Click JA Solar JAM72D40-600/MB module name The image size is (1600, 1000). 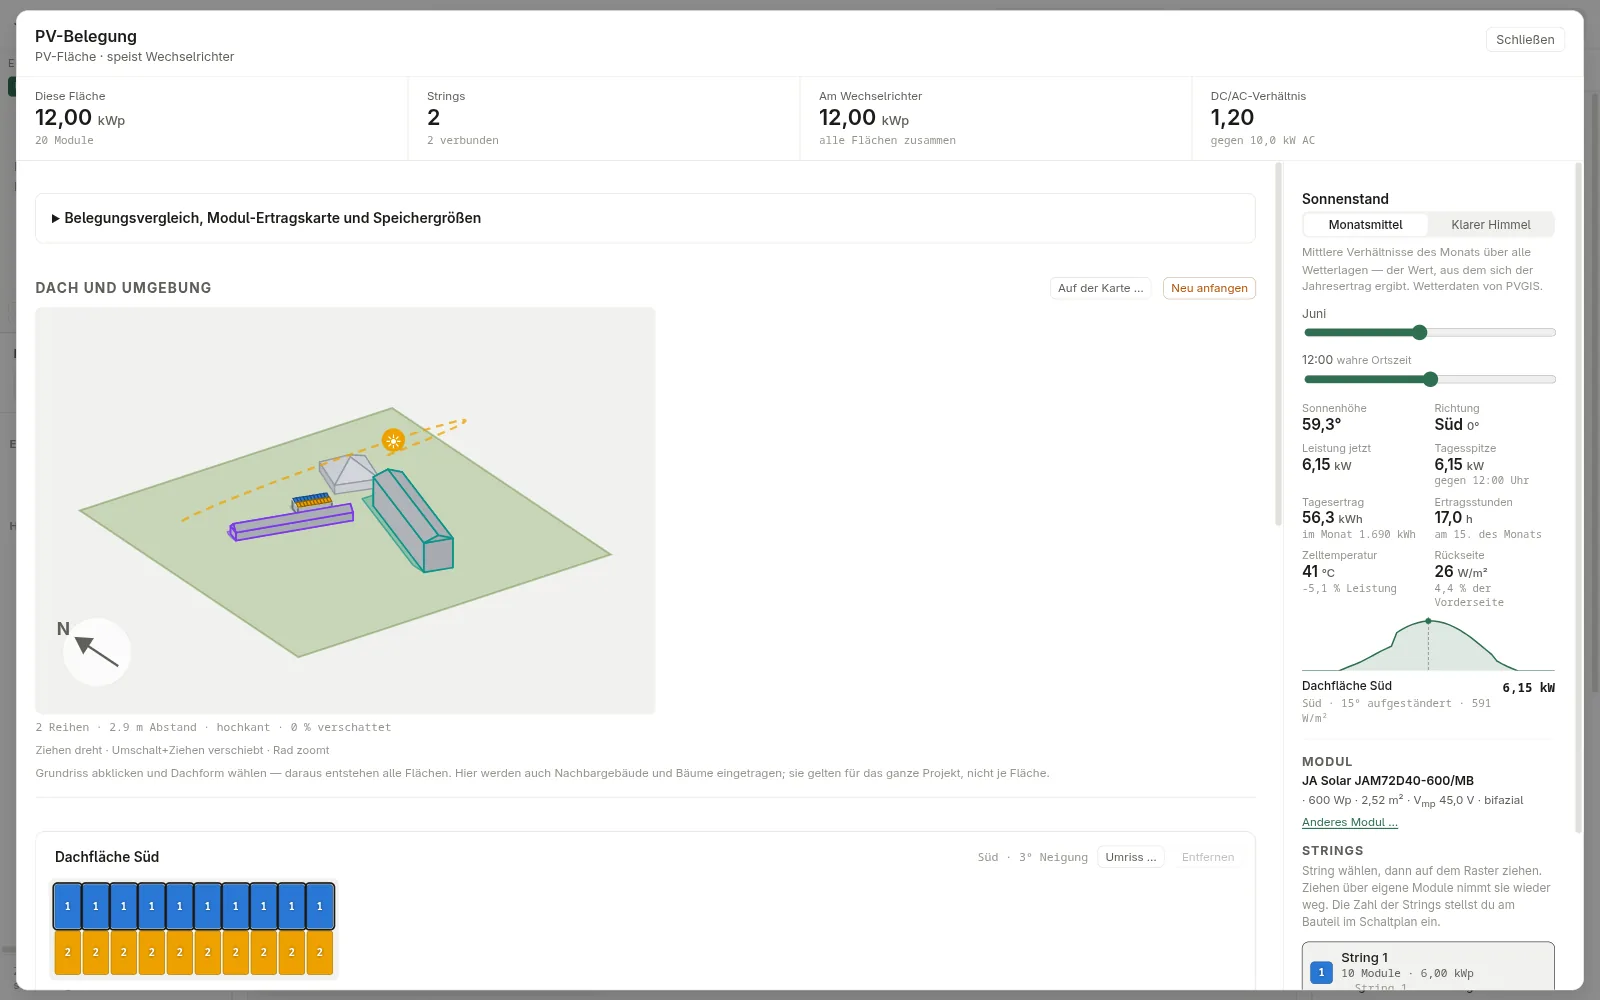[1387, 781]
